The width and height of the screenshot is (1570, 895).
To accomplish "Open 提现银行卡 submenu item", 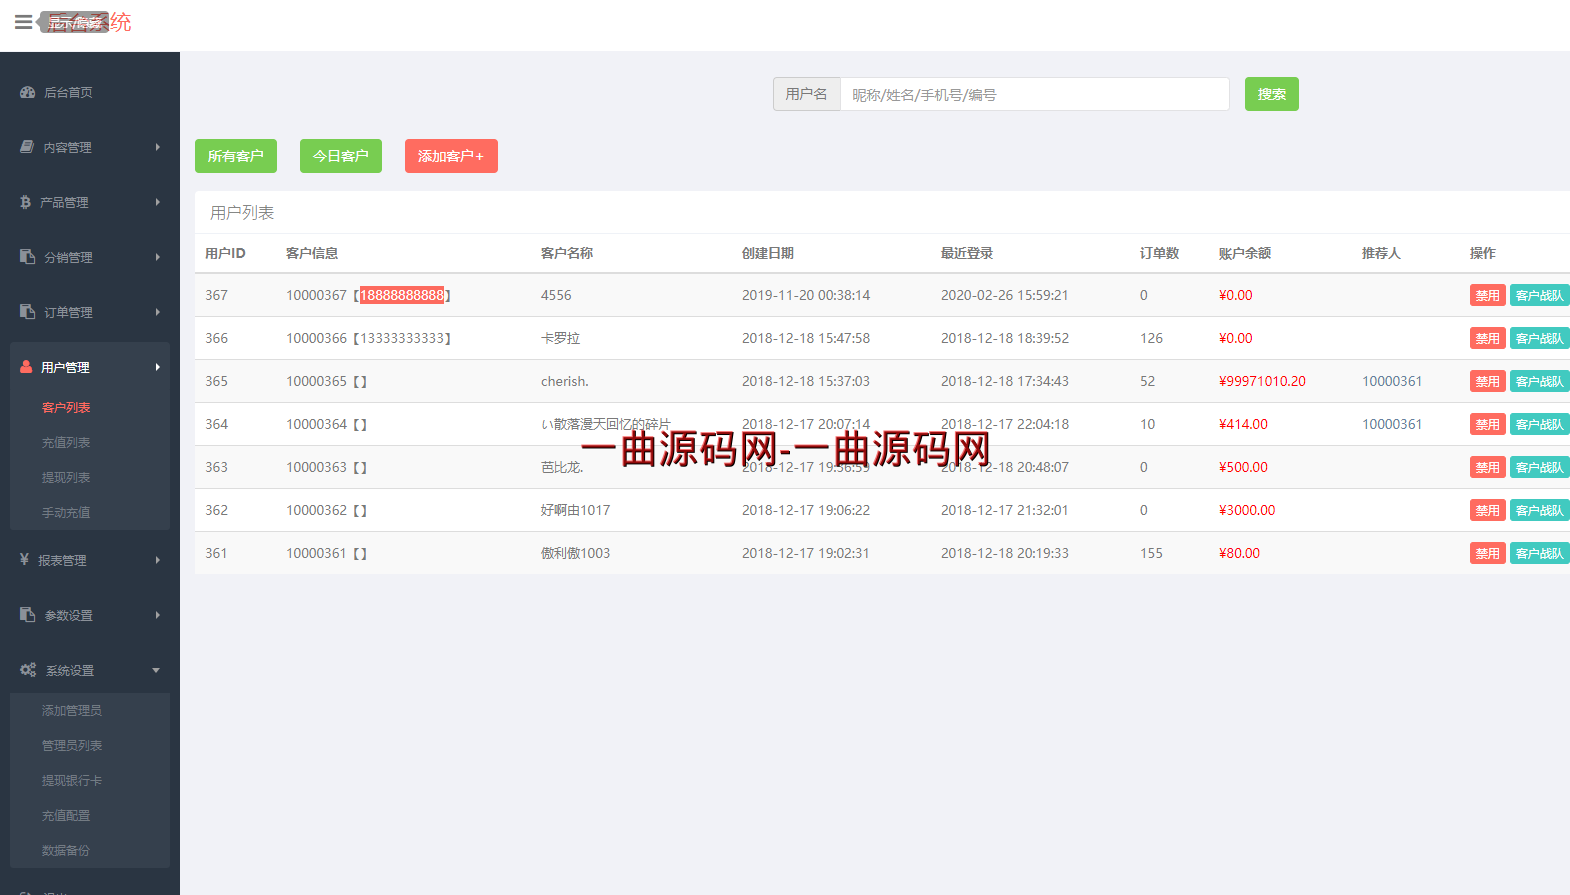I will pyautogui.click(x=72, y=780).
